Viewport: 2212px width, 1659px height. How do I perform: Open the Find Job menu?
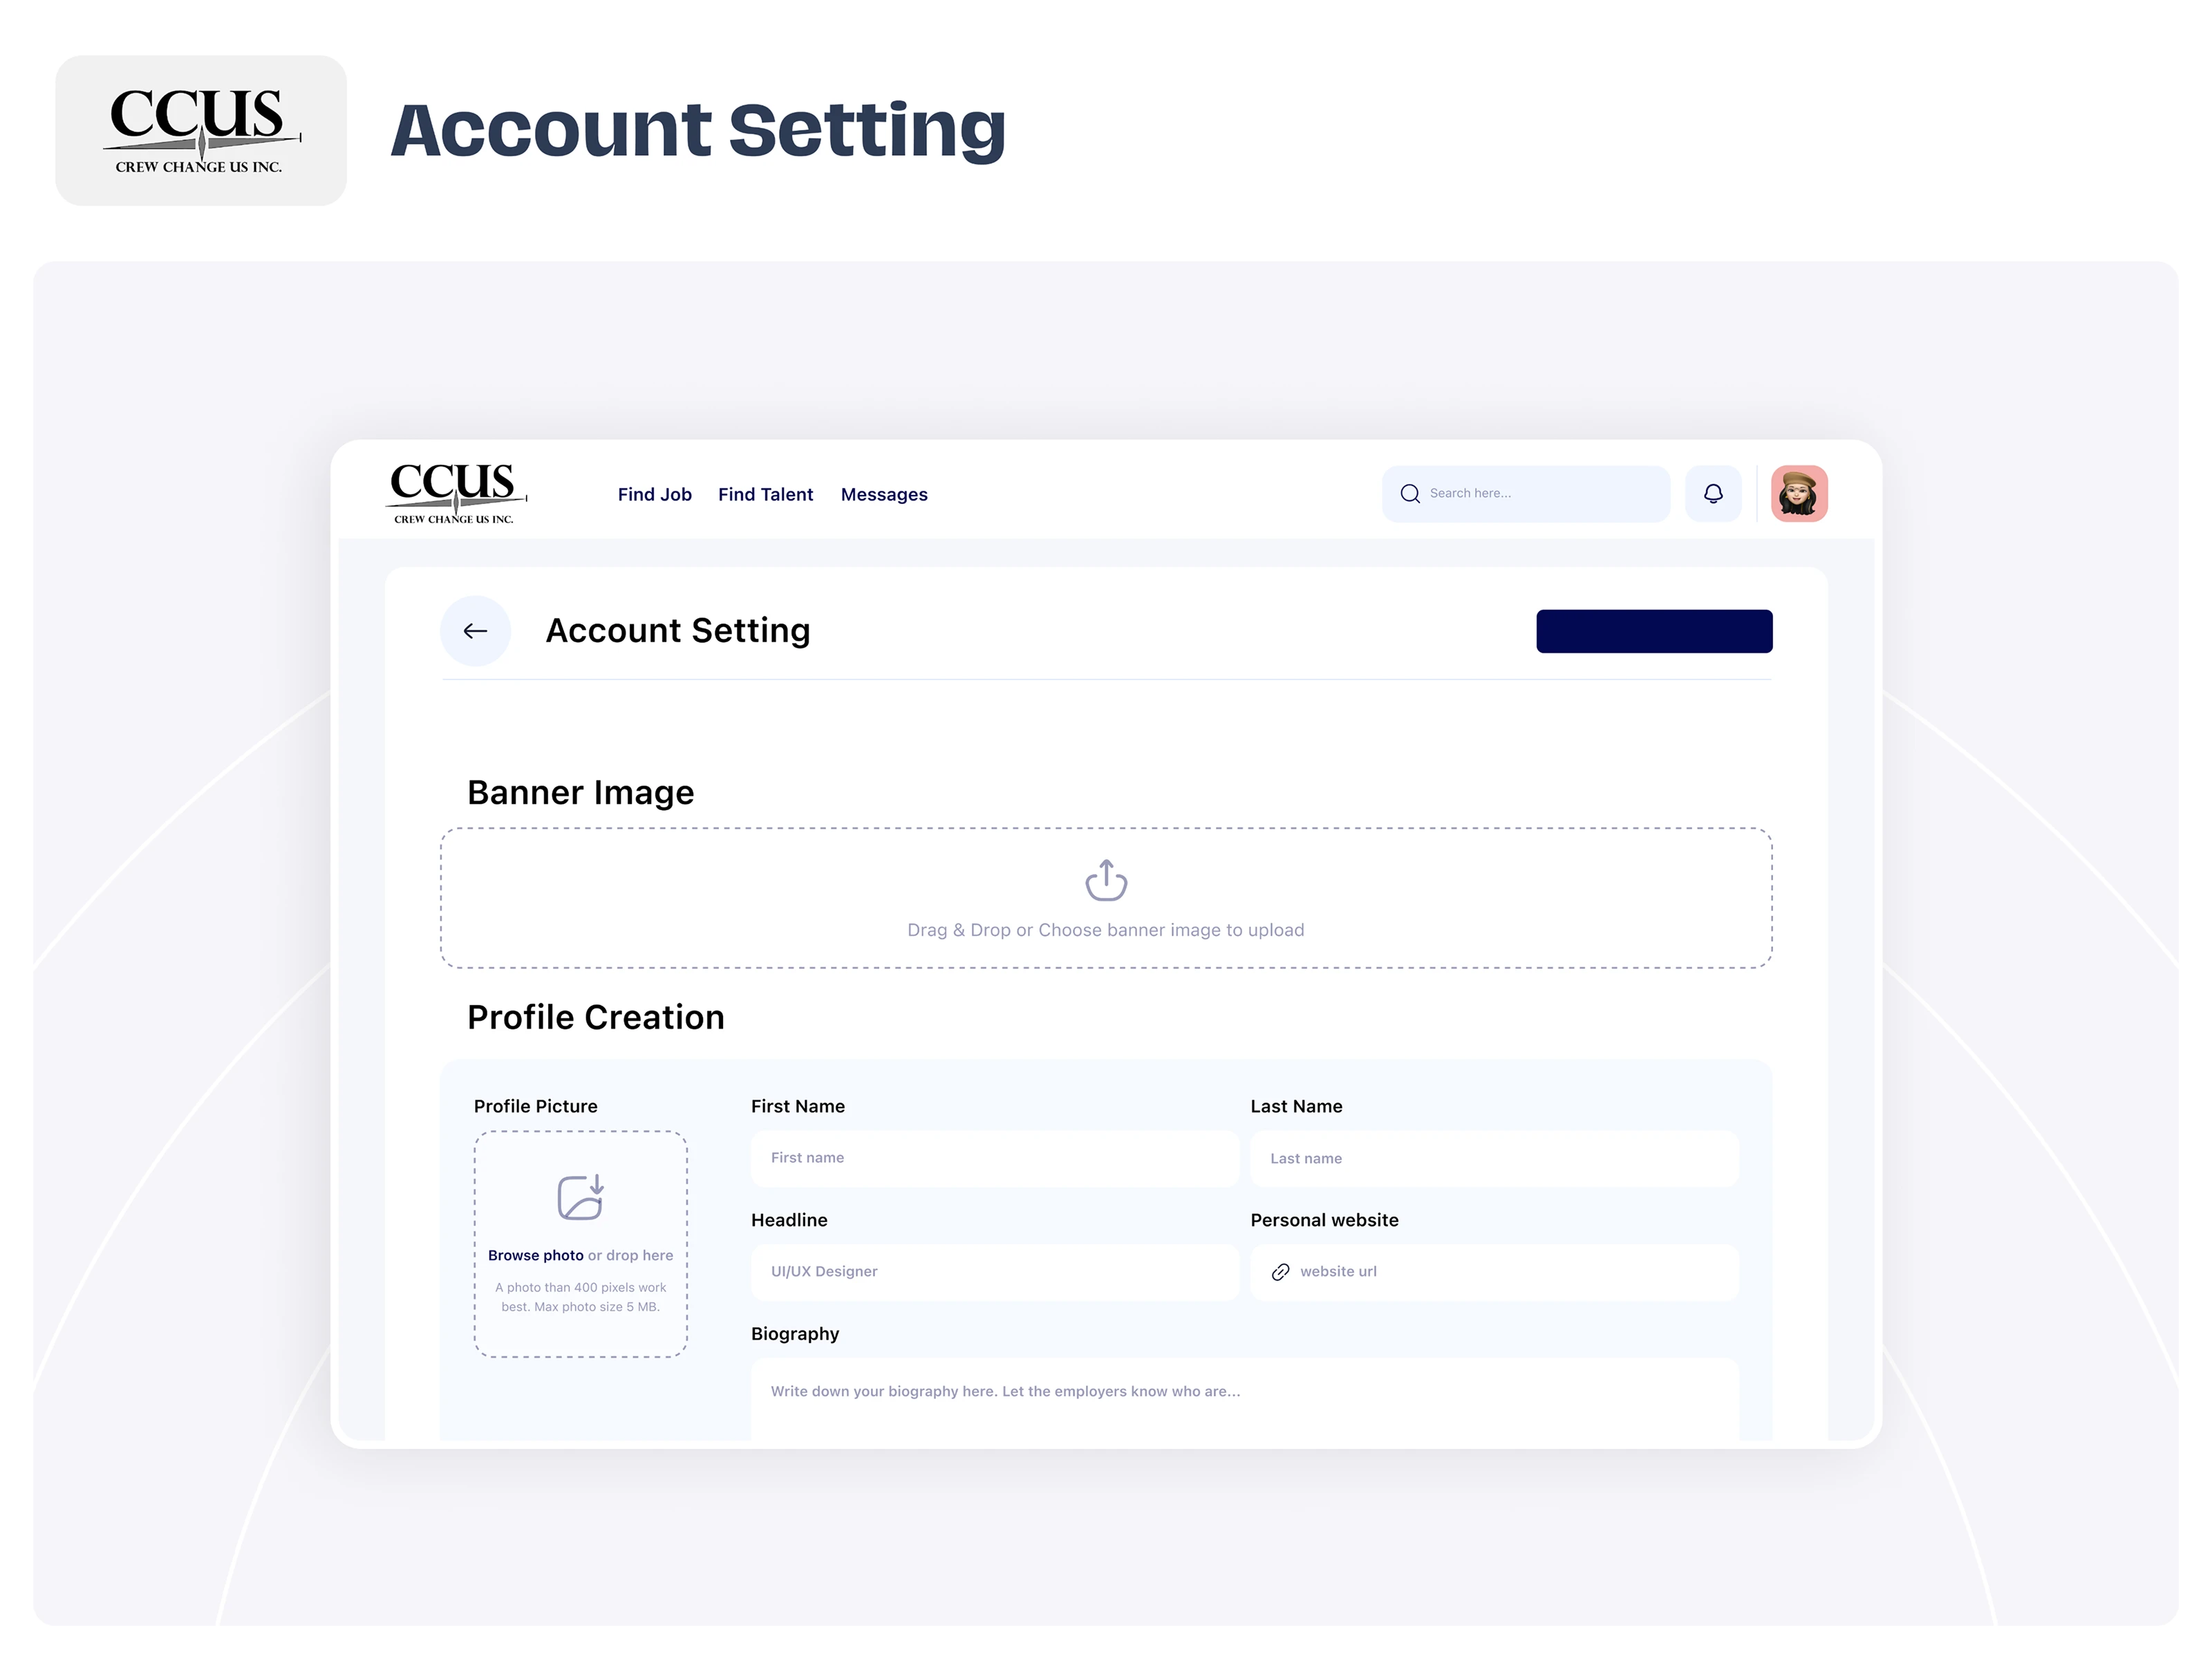click(655, 494)
